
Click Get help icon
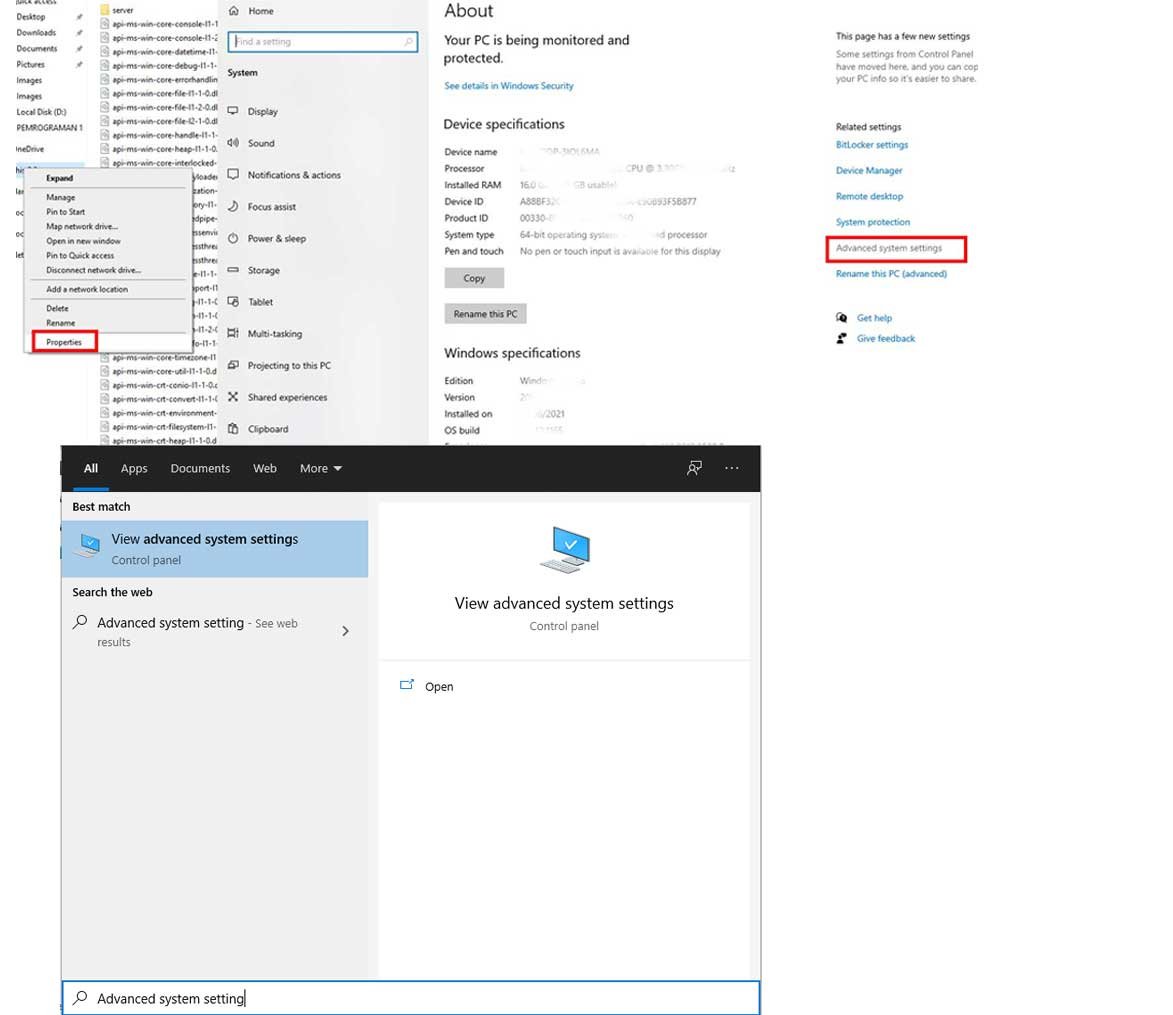842,318
